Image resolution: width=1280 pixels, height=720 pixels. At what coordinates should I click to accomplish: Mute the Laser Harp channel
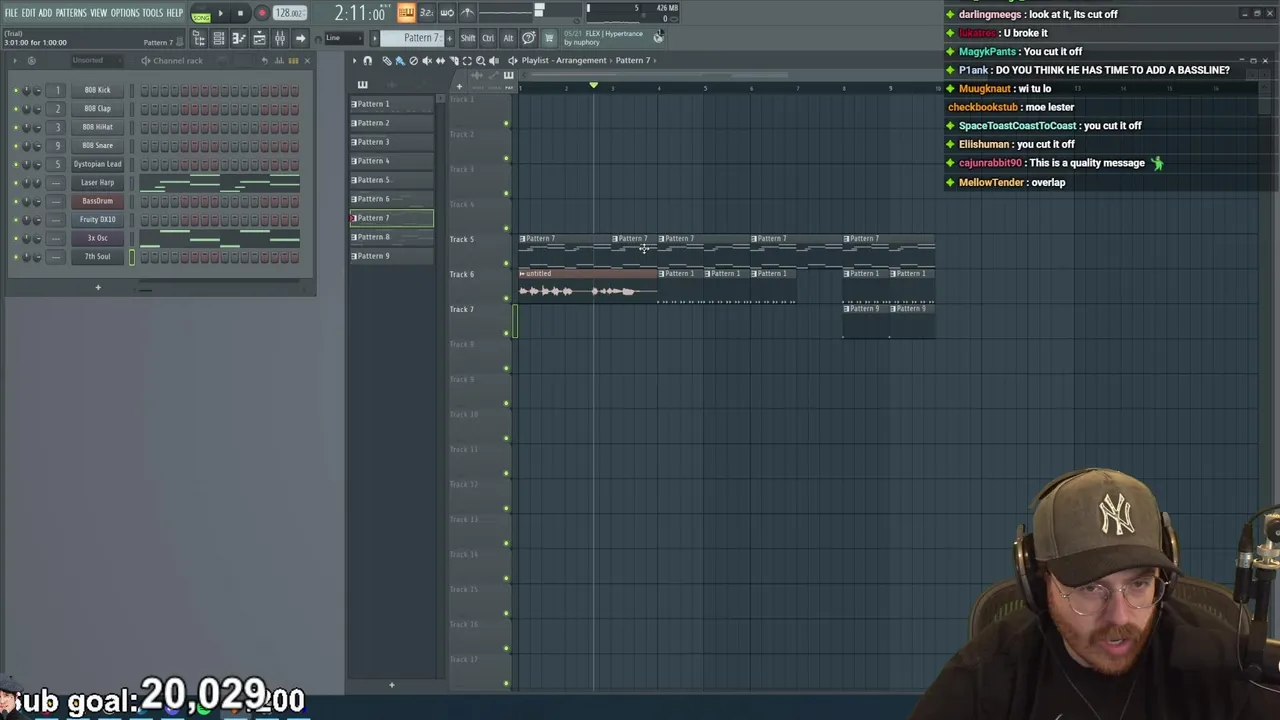click(x=16, y=182)
